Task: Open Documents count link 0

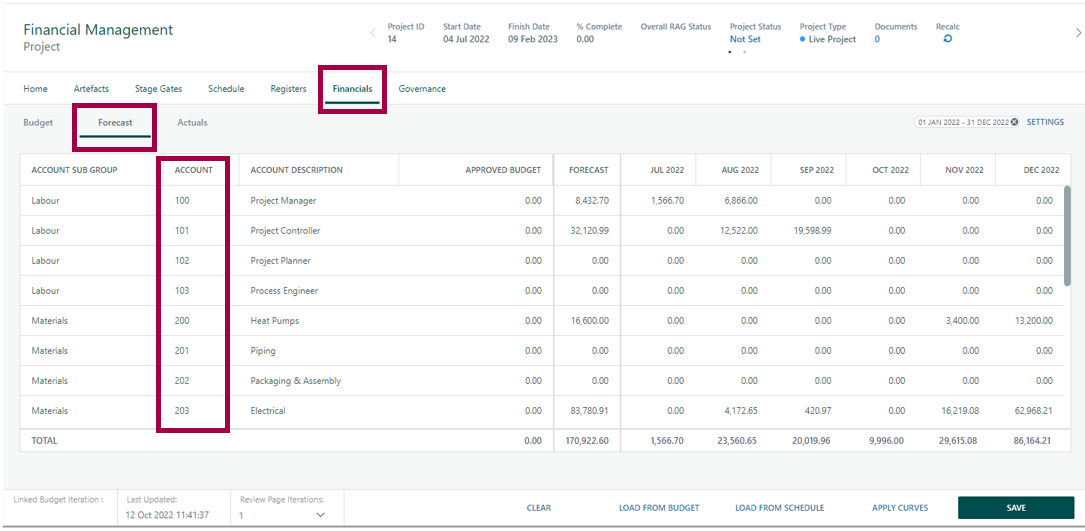Action: 877,39
